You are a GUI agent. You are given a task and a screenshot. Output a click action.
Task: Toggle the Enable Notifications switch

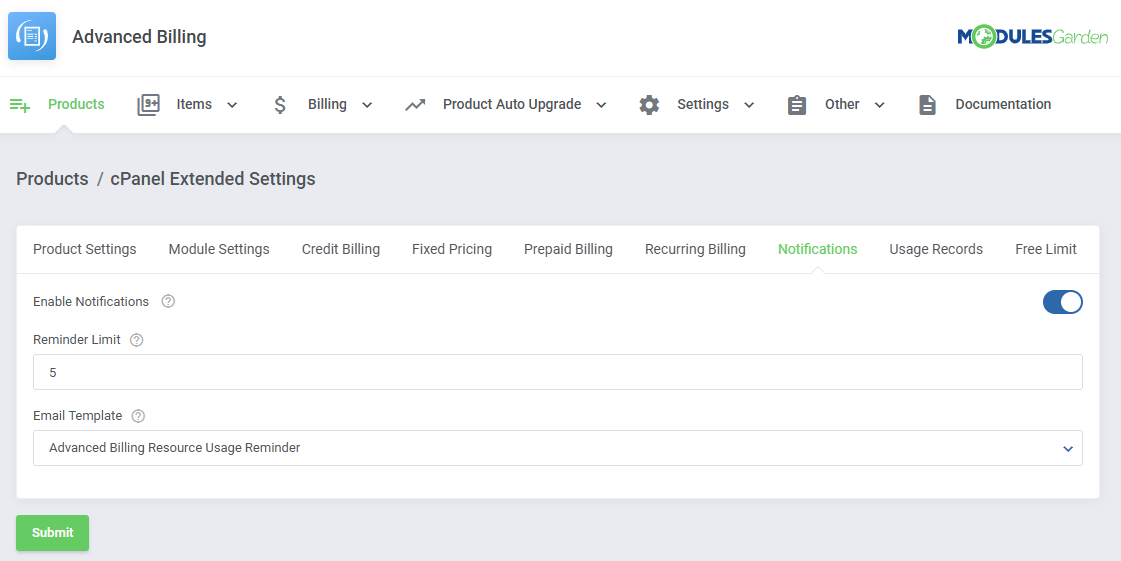1062,302
